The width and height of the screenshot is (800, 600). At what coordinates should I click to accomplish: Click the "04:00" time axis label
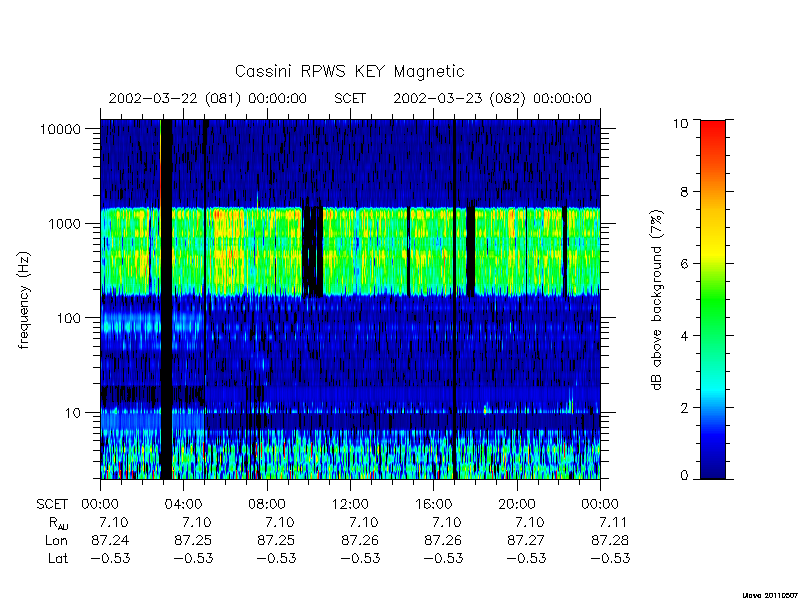tap(184, 505)
